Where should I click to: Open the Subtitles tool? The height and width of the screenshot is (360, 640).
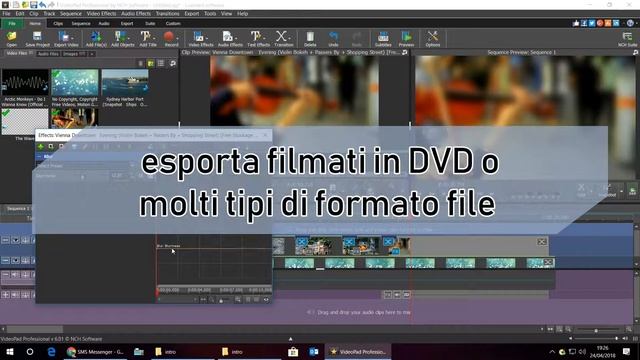[x=383, y=39]
